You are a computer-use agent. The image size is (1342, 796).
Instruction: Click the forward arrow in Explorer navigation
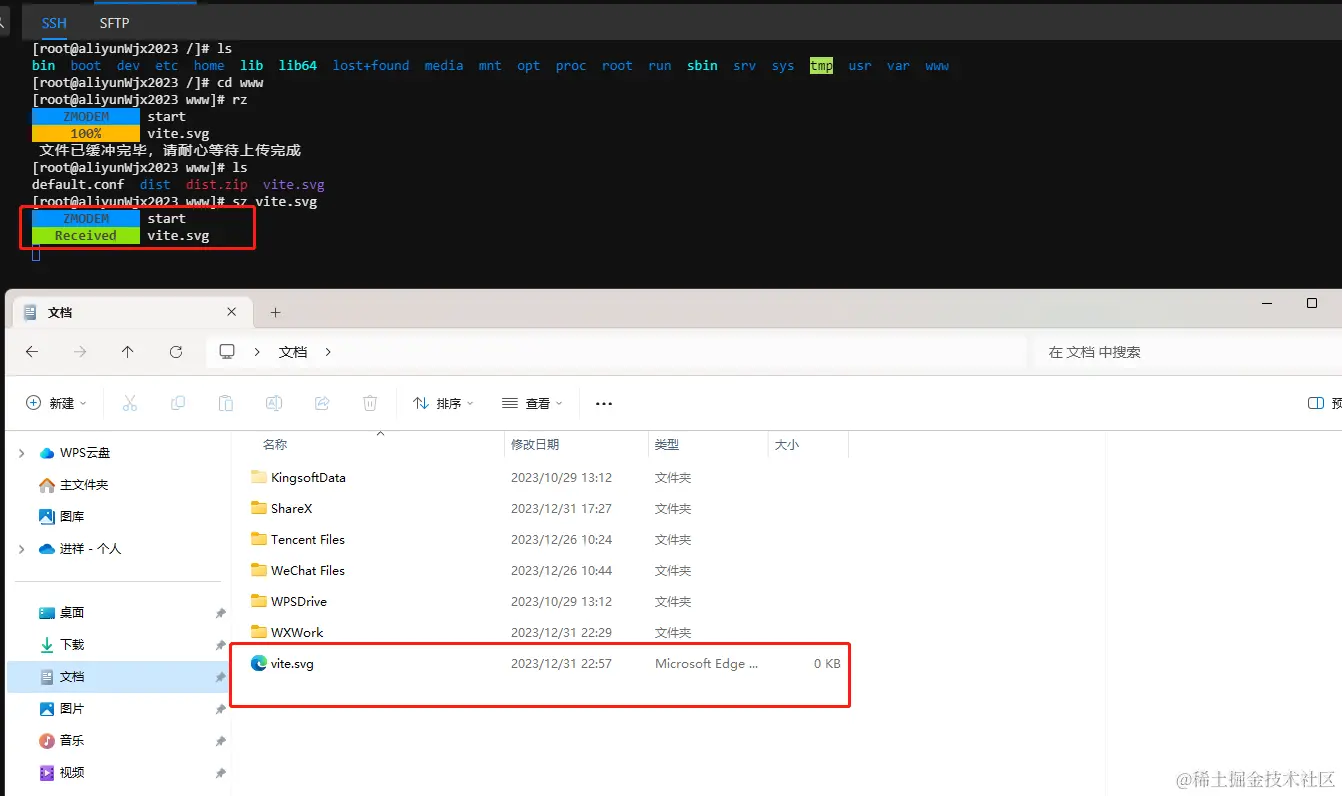[80, 352]
